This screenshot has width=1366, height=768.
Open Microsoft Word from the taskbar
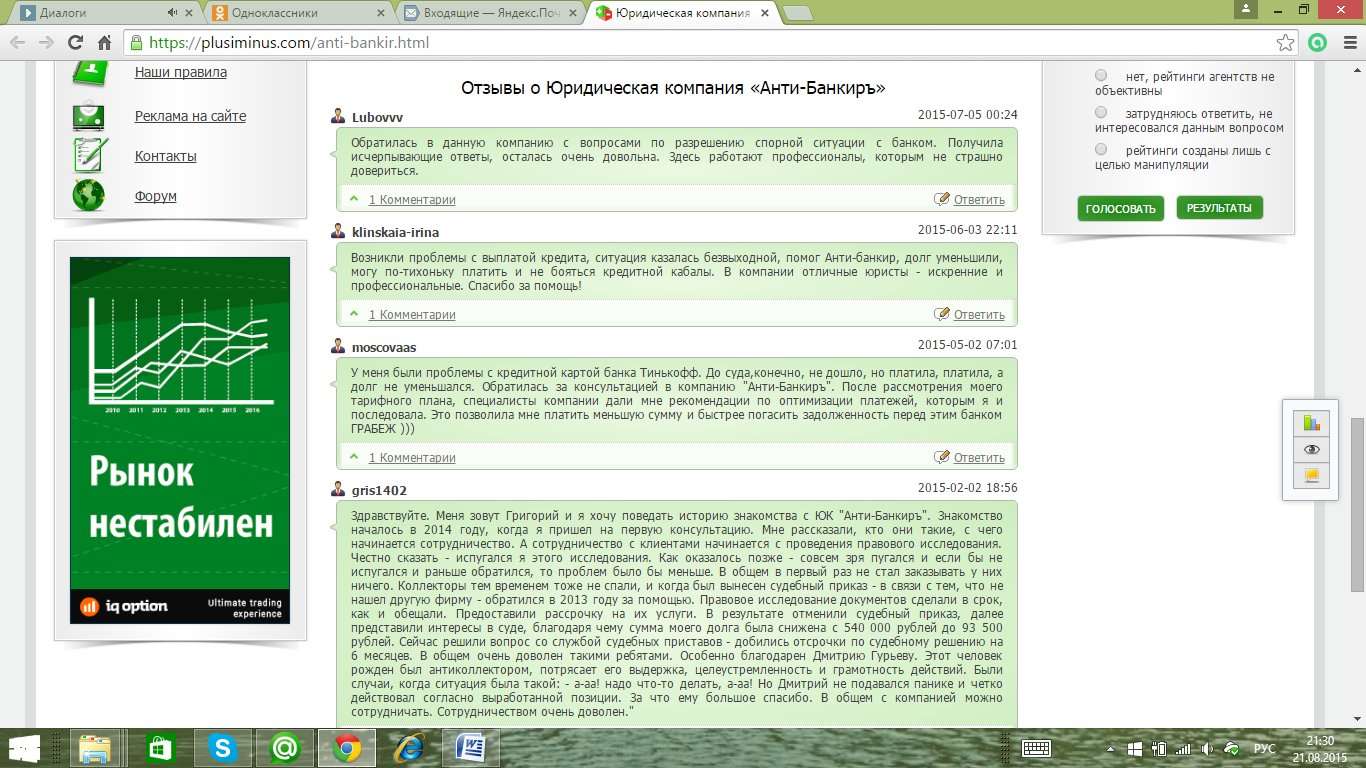(470, 747)
